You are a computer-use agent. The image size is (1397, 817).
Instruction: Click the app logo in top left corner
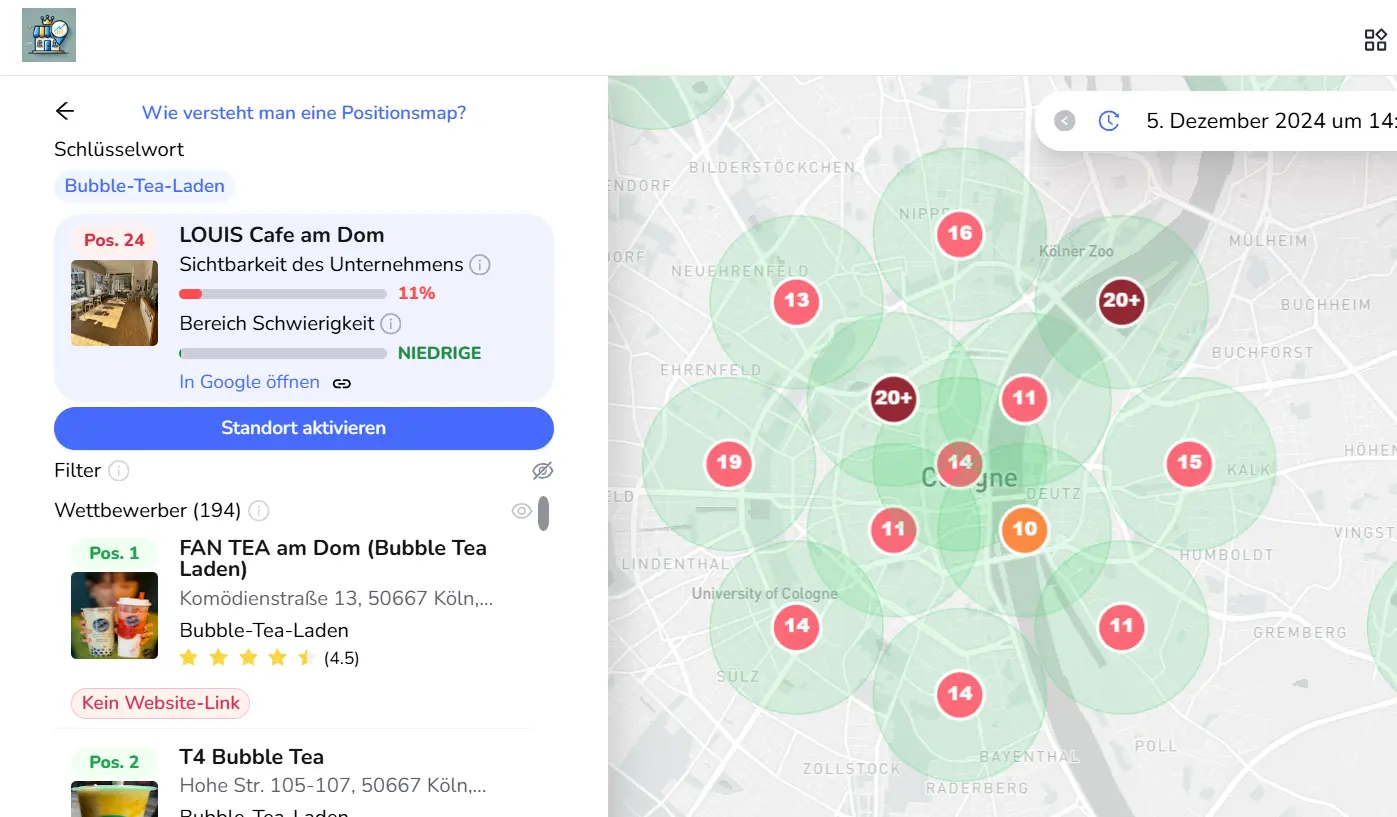coord(49,36)
